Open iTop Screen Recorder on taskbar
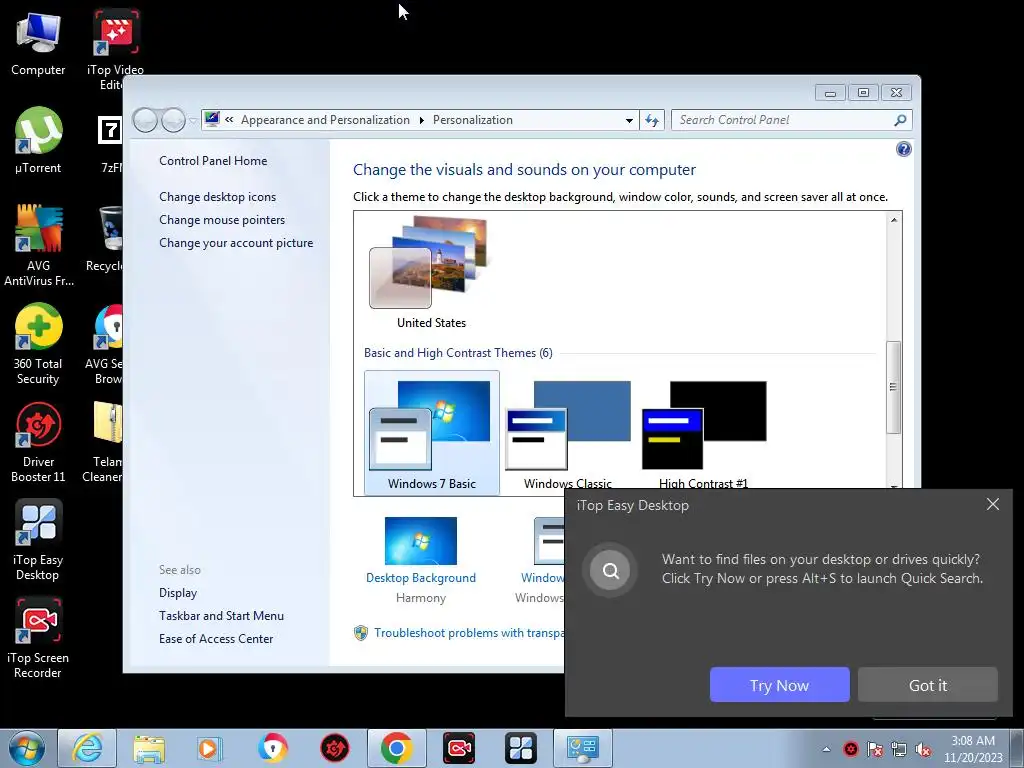 [458, 748]
